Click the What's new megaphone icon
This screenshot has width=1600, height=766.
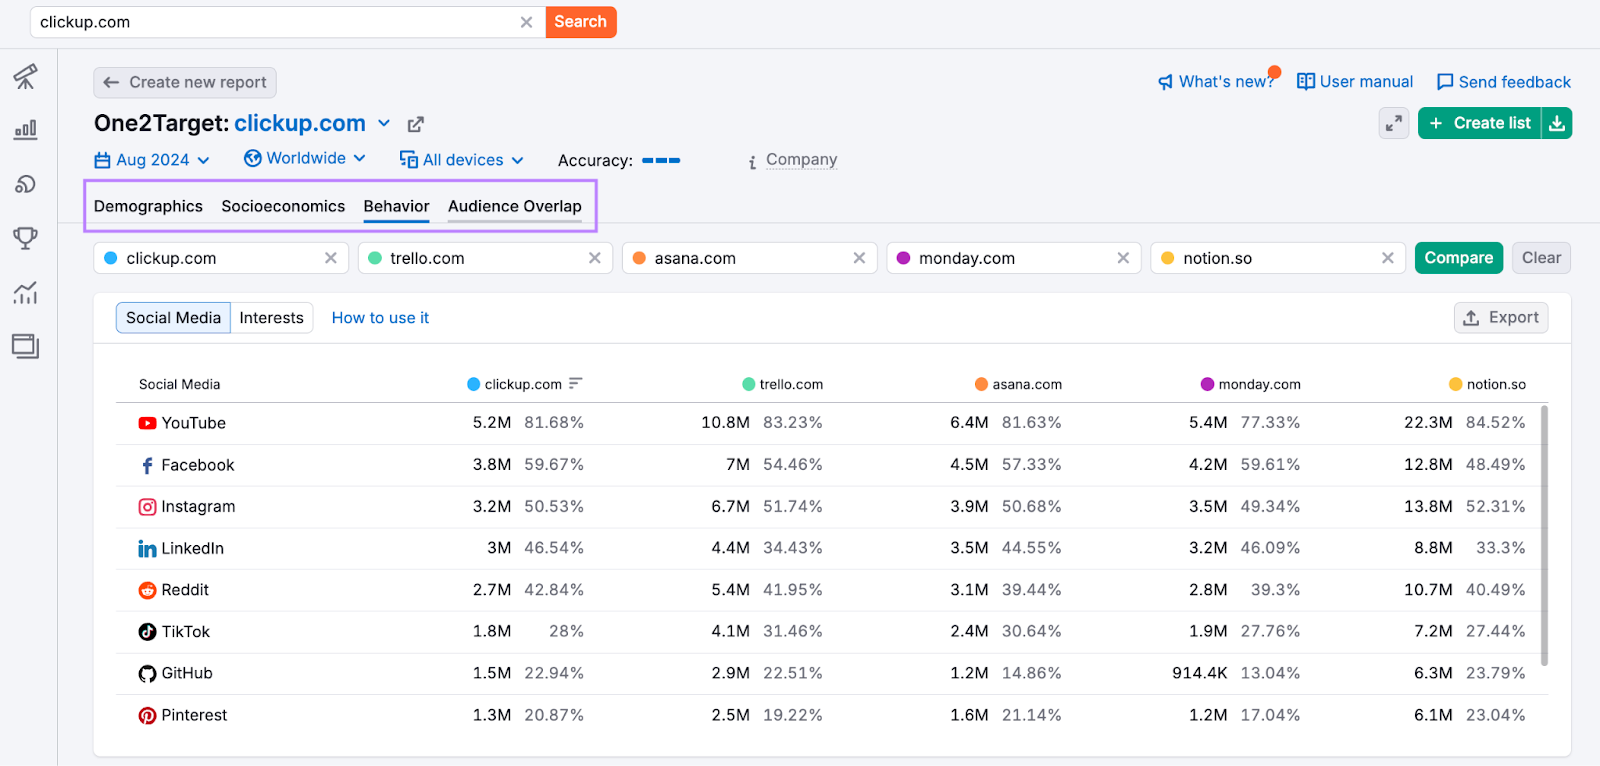(1165, 82)
